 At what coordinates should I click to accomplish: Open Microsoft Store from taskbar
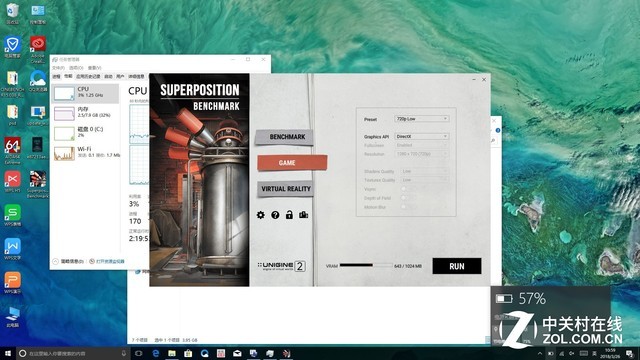188,353
